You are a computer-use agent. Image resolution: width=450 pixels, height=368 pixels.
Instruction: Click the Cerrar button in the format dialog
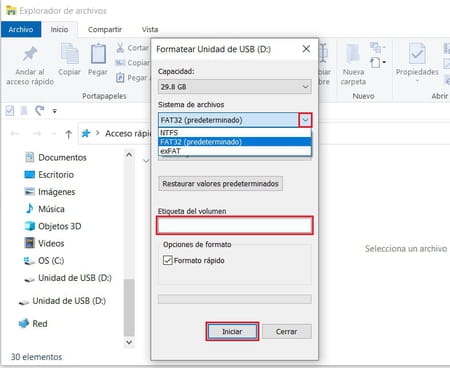click(x=287, y=332)
